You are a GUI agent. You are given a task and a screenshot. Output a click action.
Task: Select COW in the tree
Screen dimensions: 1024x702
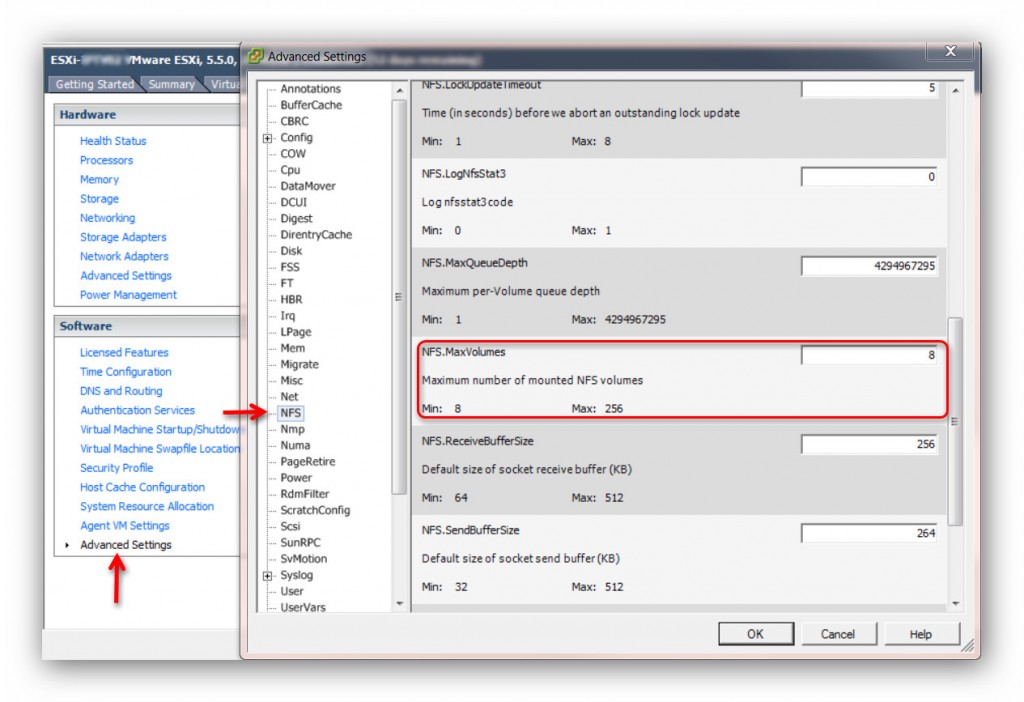pos(293,153)
